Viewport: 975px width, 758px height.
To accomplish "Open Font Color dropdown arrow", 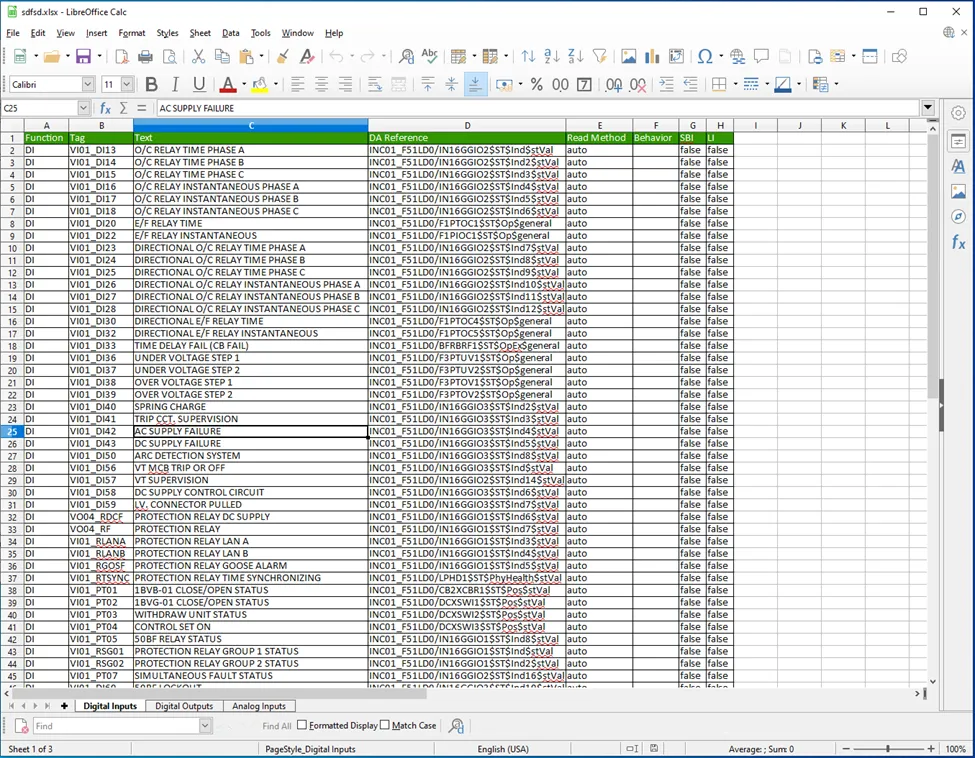I will click(x=244, y=85).
